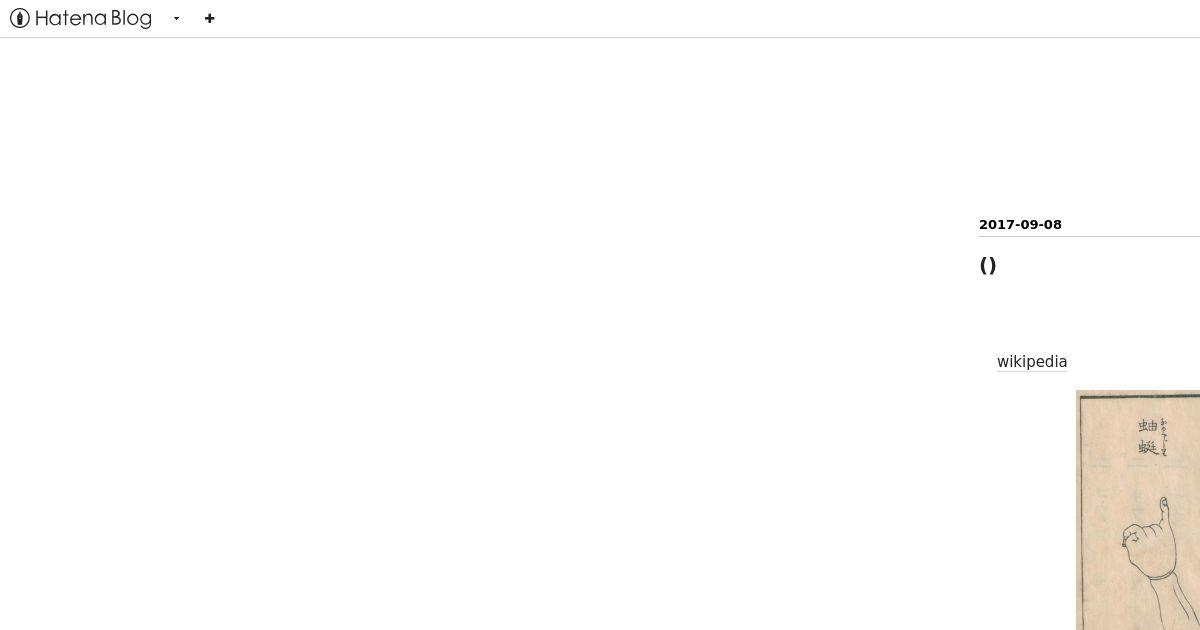1200x630 pixels.
Task: Visit the underlined wikipedia reference
Action: pos(1032,362)
